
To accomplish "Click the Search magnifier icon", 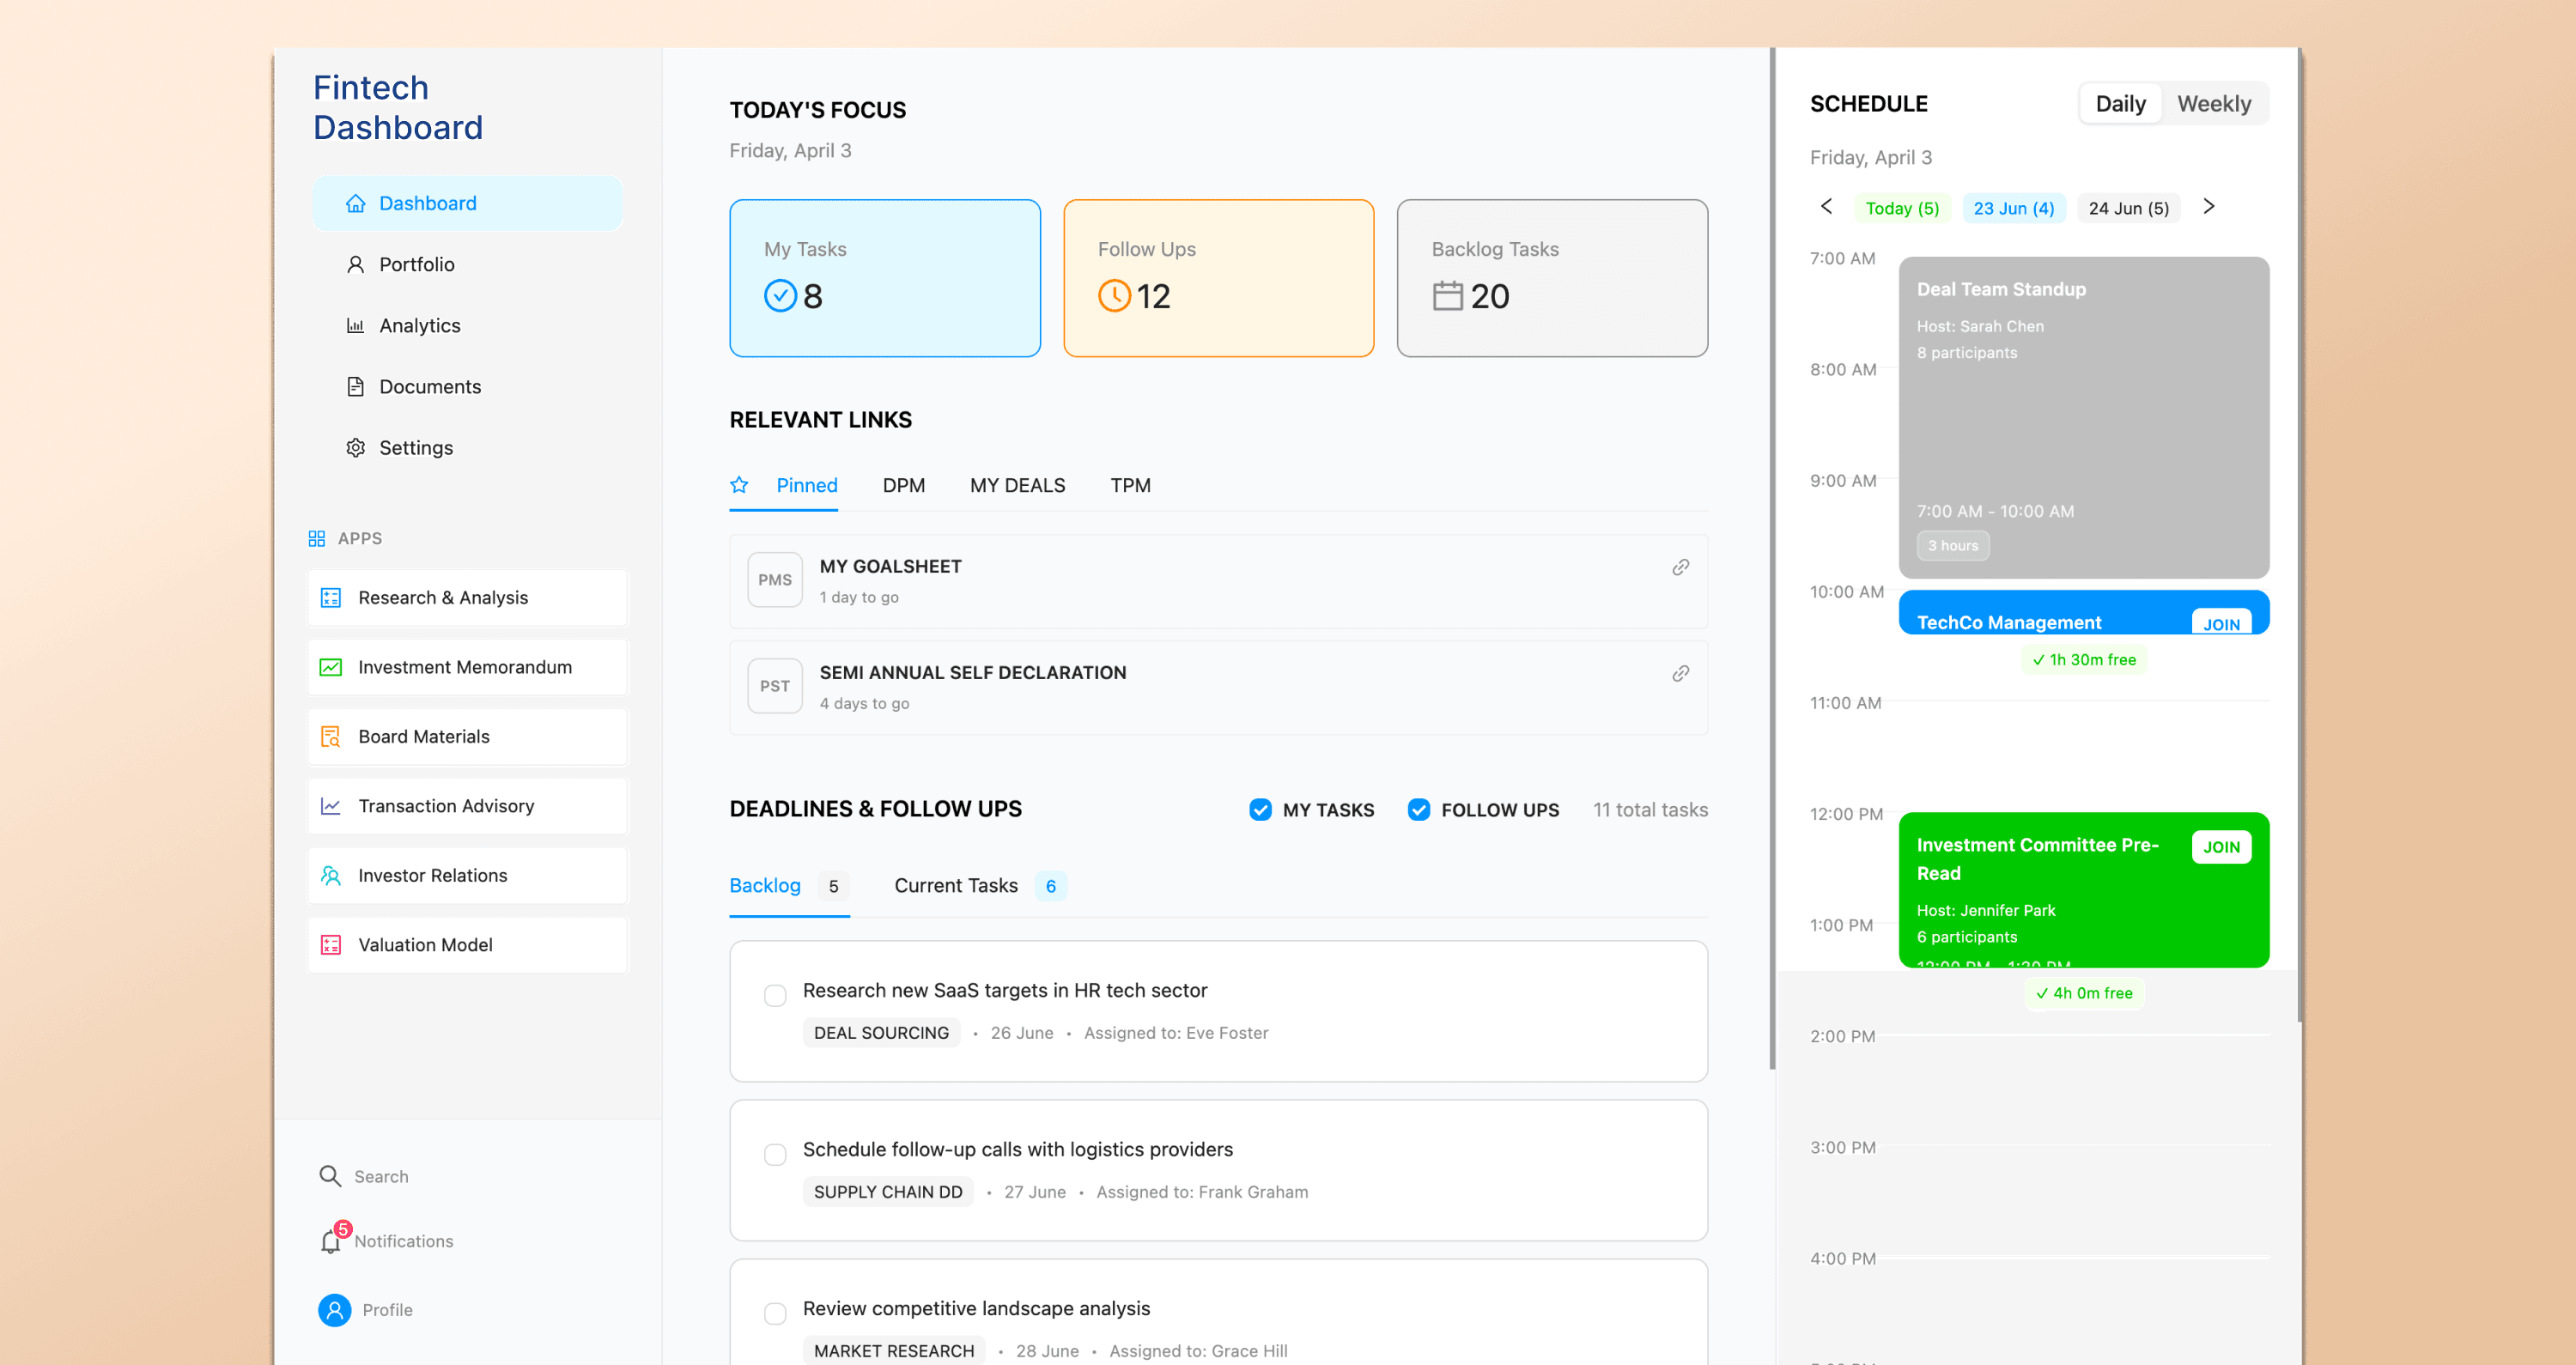I will pyautogui.click(x=330, y=1176).
